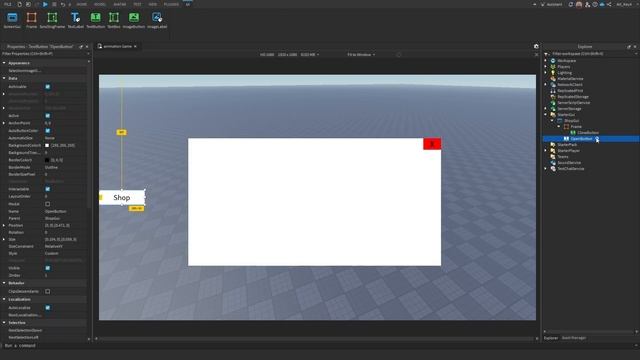The image size is (640, 360).
Task: Click the Explorer filter funnel icon
Action: point(547,53)
